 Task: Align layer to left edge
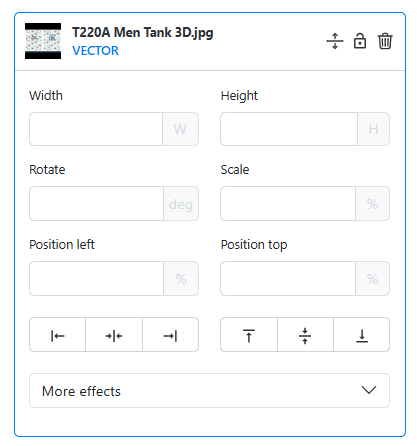(x=57, y=334)
